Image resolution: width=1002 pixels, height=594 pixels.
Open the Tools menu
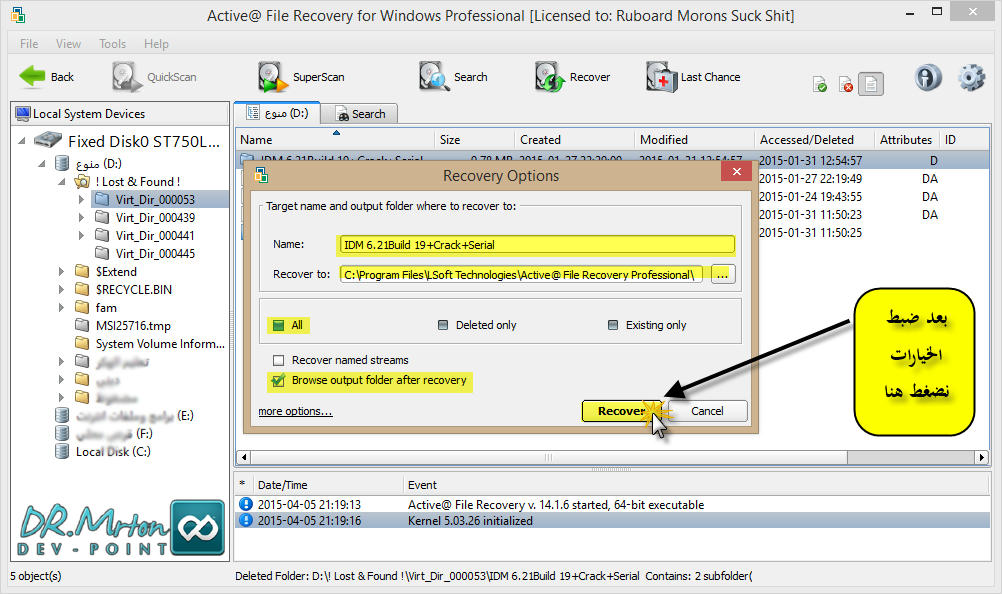112,43
